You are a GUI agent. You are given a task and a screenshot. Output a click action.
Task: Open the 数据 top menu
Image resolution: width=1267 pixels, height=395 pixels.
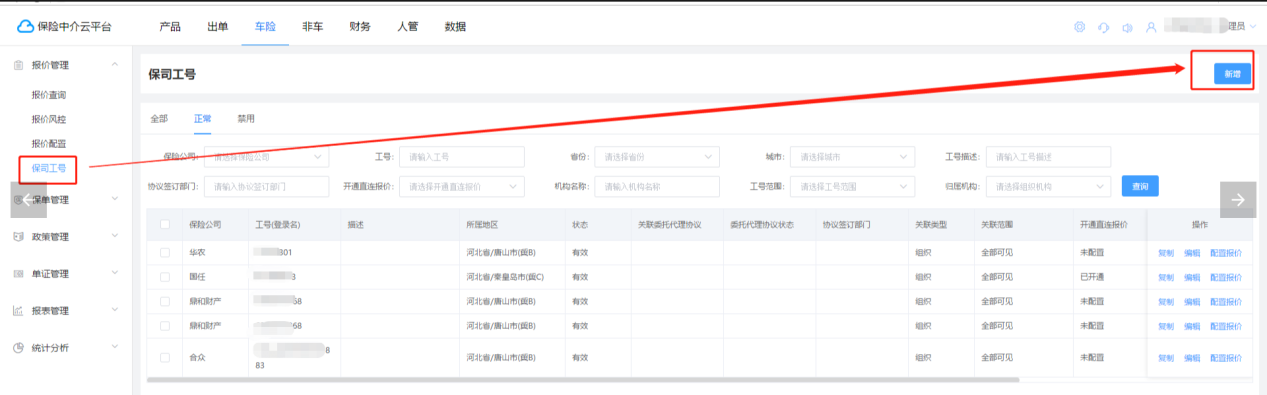coord(455,27)
